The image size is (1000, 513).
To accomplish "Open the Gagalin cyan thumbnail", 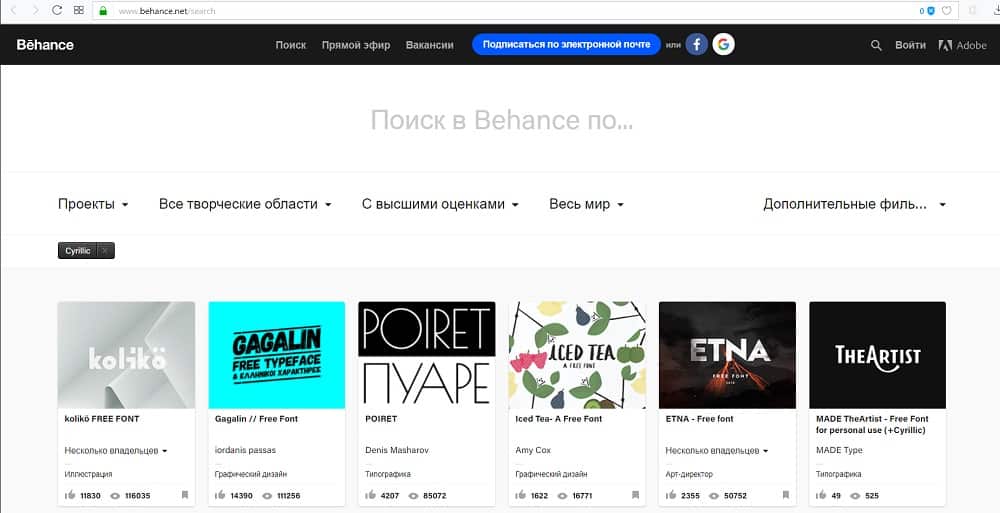I will pyautogui.click(x=277, y=355).
